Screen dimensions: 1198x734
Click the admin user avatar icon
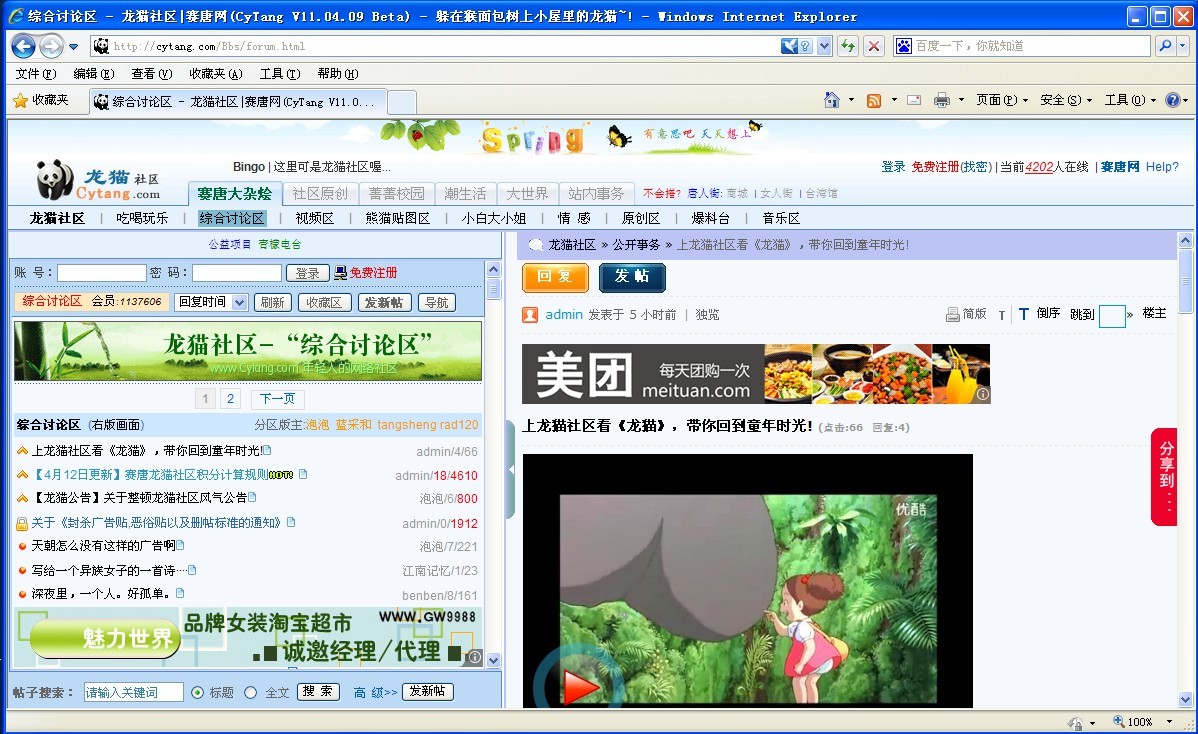[x=530, y=315]
